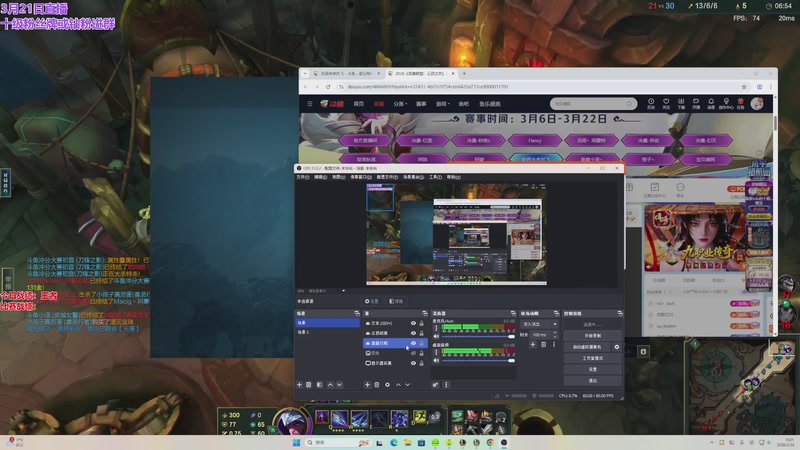Toggle visibility of second source in OBS list
The width and height of the screenshot is (800, 450).
tap(413, 333)
